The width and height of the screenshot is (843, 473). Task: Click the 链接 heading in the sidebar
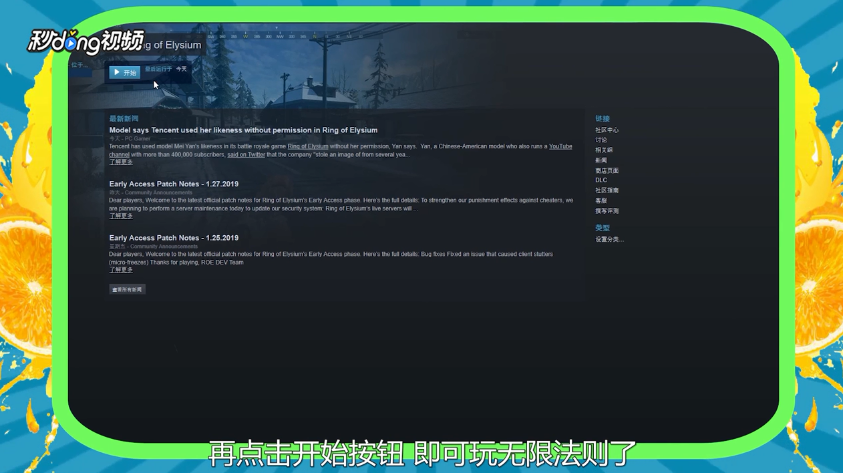coord(602,118)
